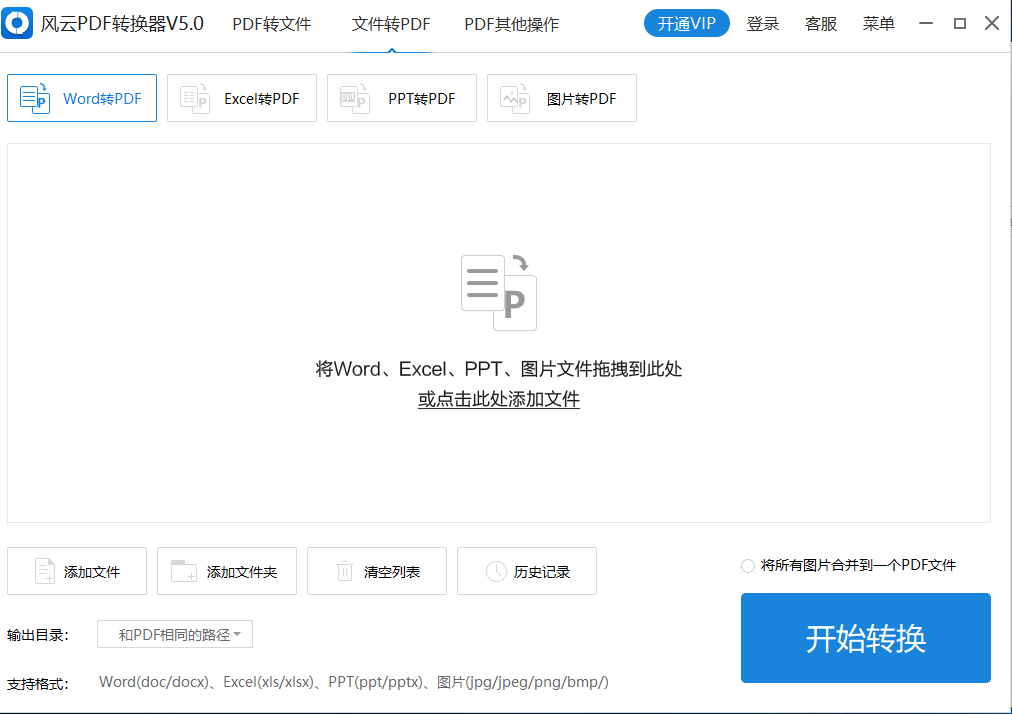Click the 添加文件 page icon

click(45, 571)
